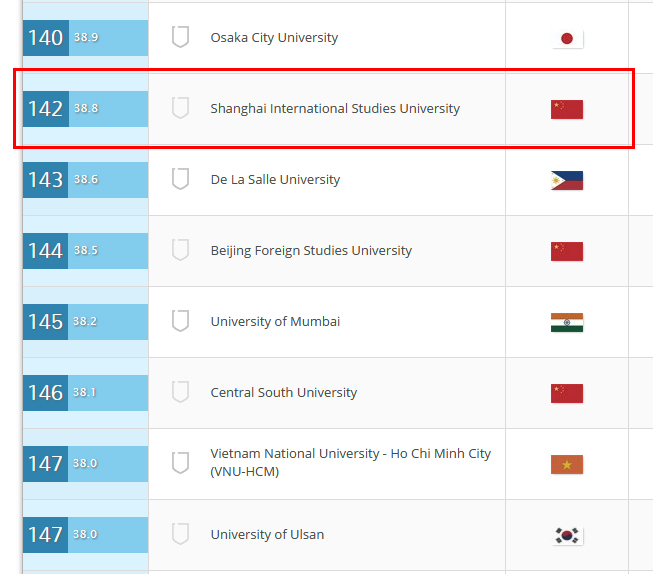This screenshot has width=653, height=574.
Task: Click shield icon next to Beijing Foreign Studies University
Action: 180,250
